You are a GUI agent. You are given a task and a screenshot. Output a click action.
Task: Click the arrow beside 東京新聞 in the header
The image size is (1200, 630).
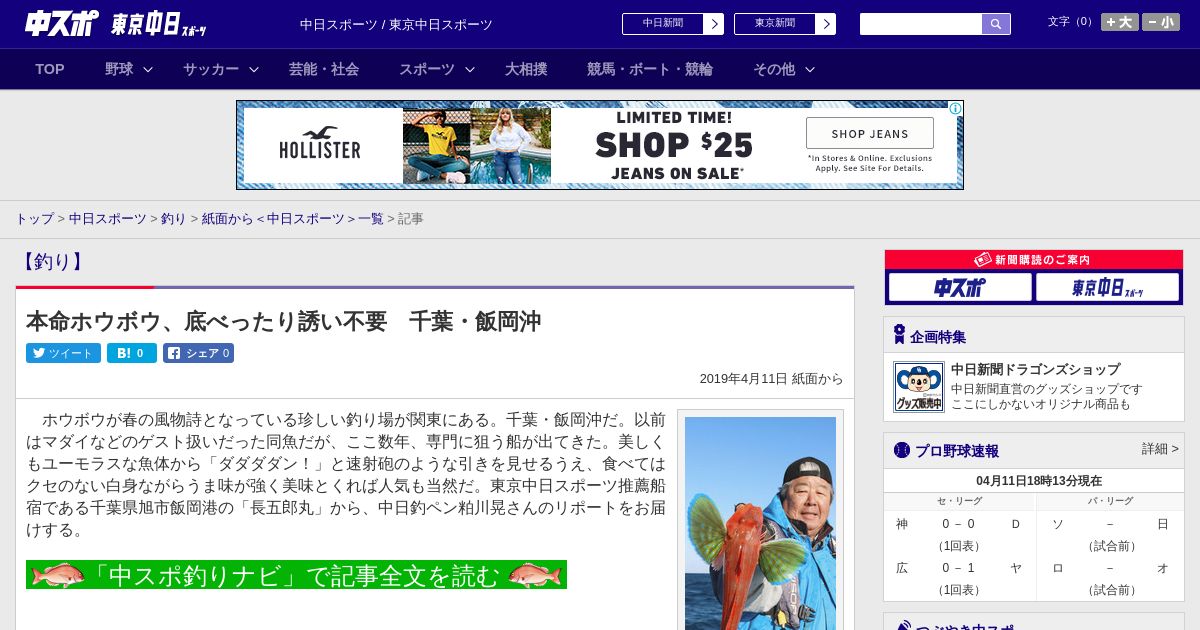pos(825,24)
